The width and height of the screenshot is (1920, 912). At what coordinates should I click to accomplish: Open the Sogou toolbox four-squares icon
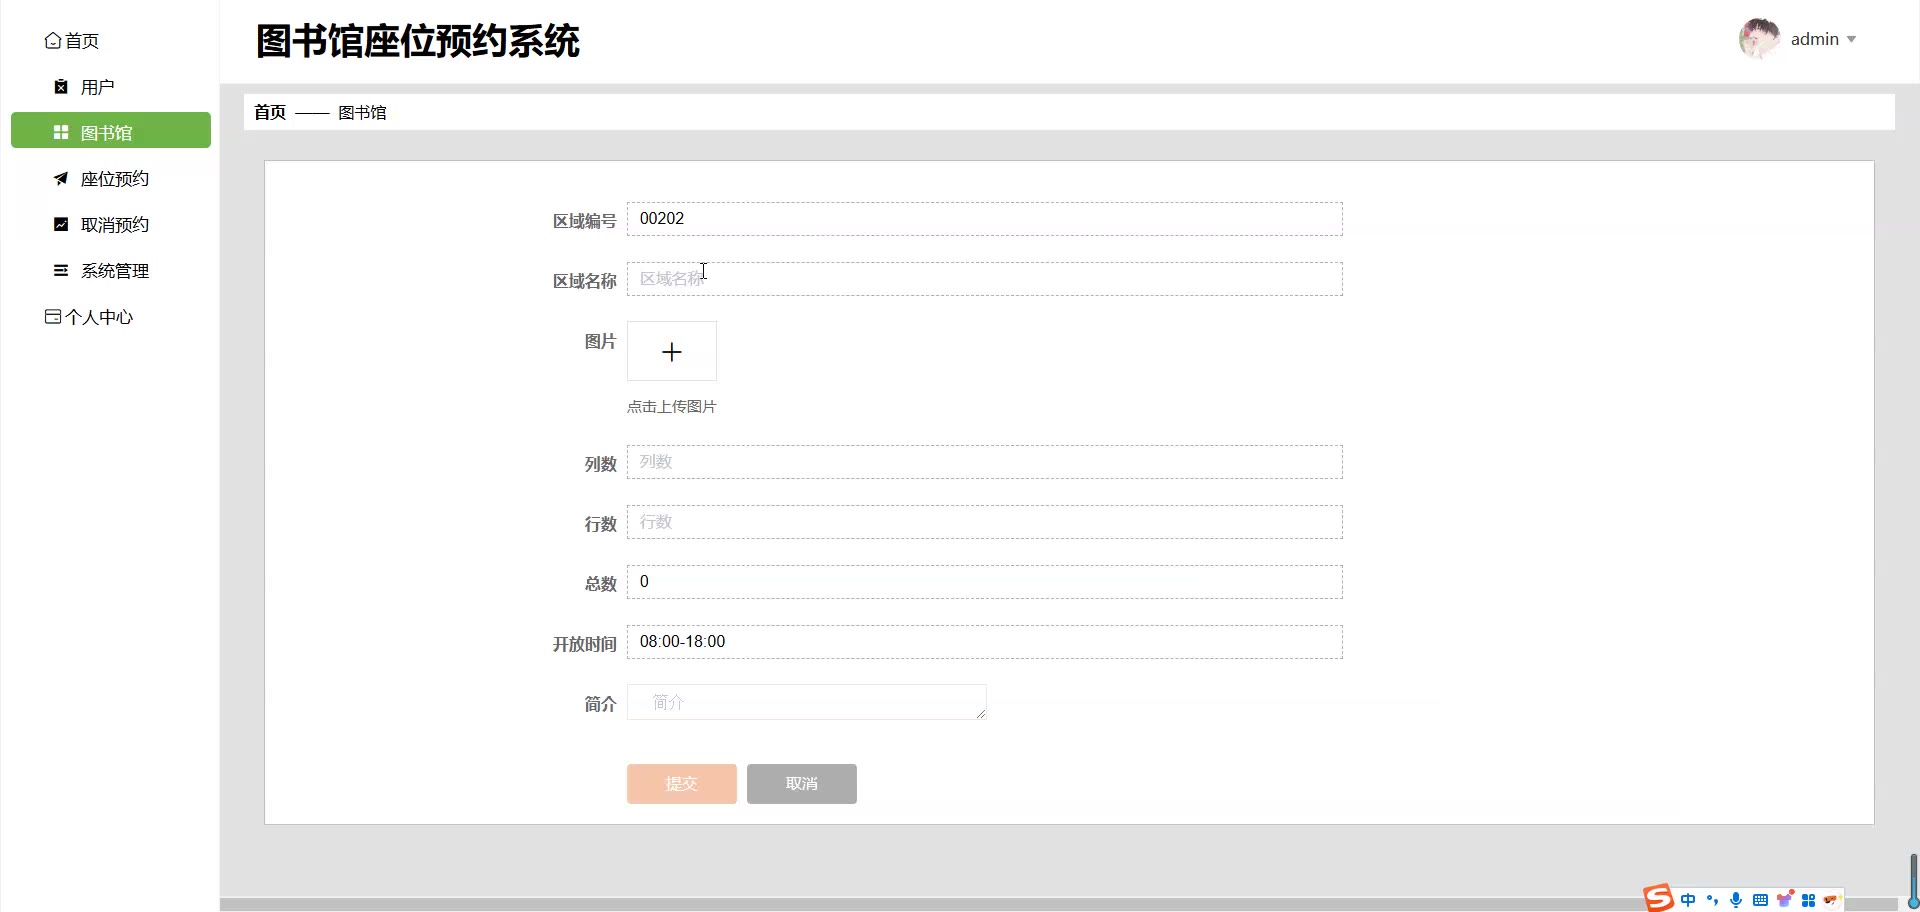[1808, 900]
